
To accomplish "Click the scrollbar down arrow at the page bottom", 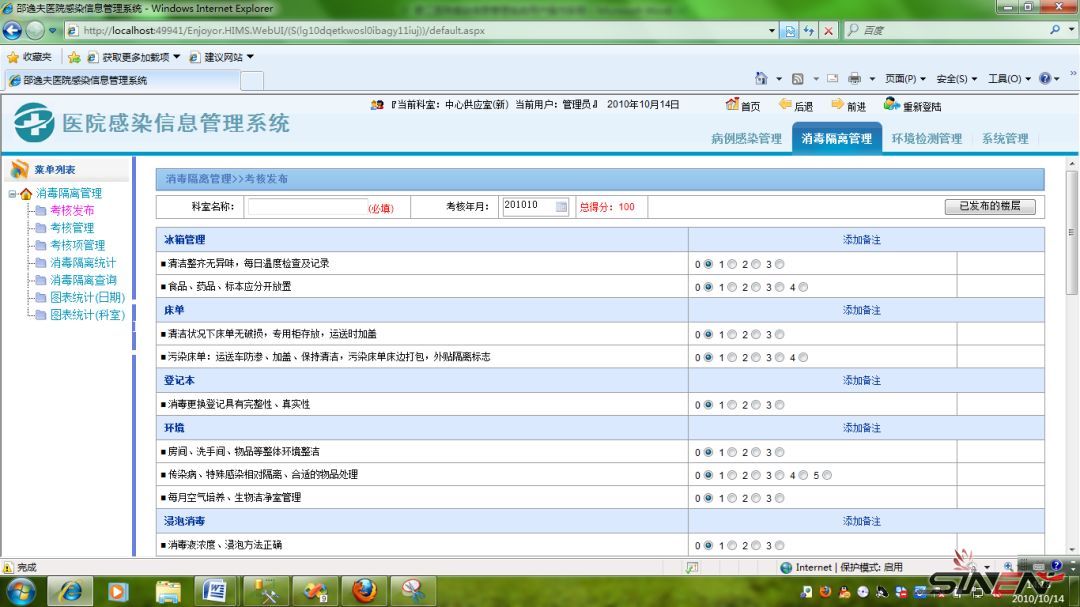I will pyautogui.click(x=1071, y=550).
